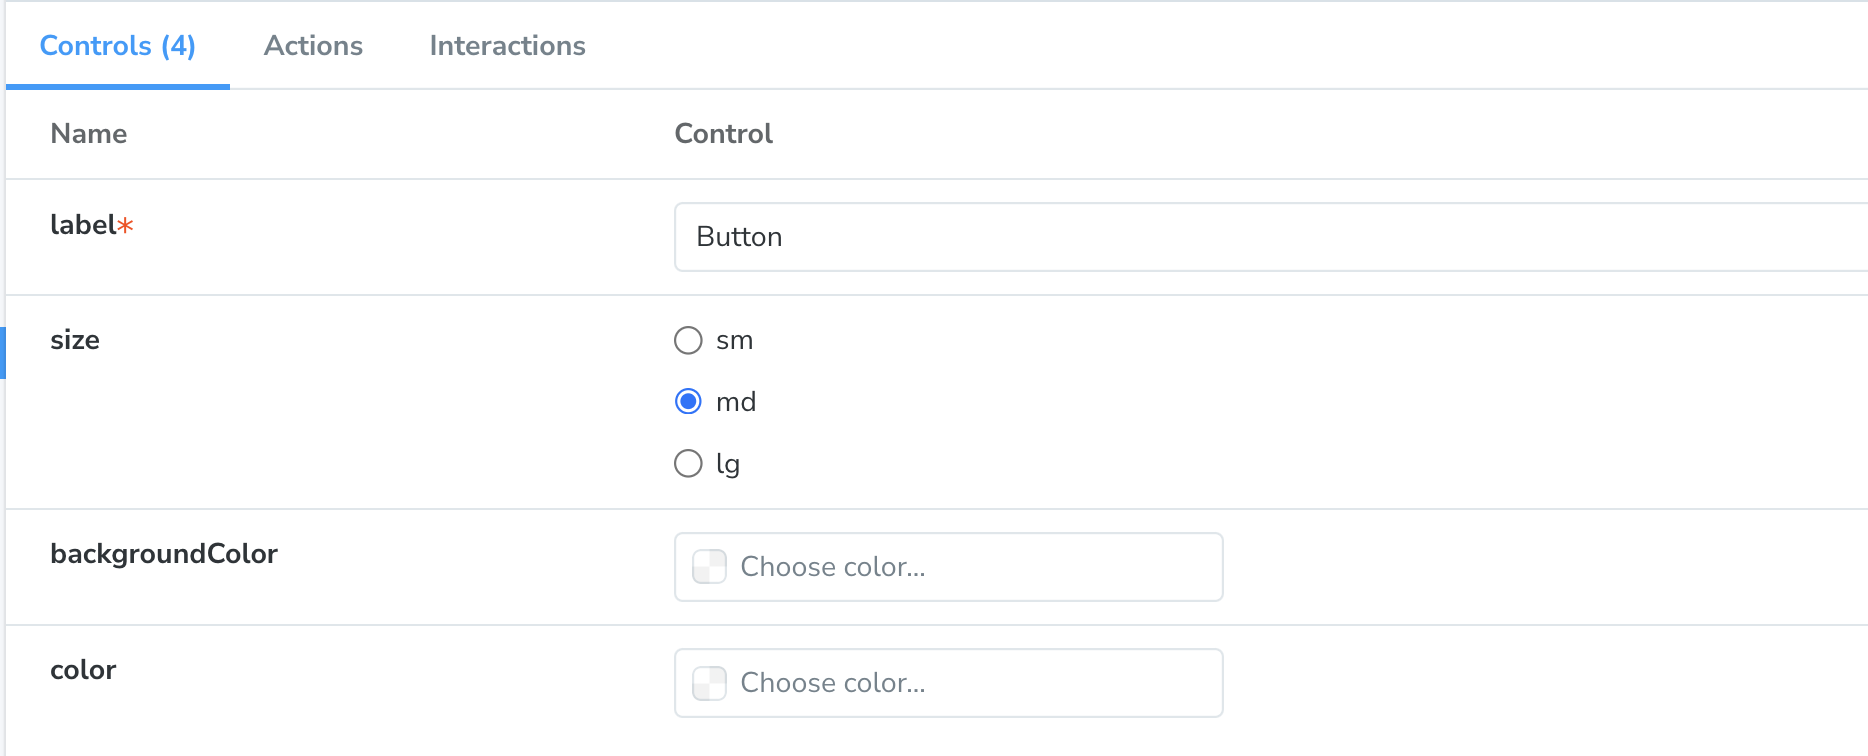1868x756 pixels.
Task: Select the md size radio button
Action: coord(688,402)
